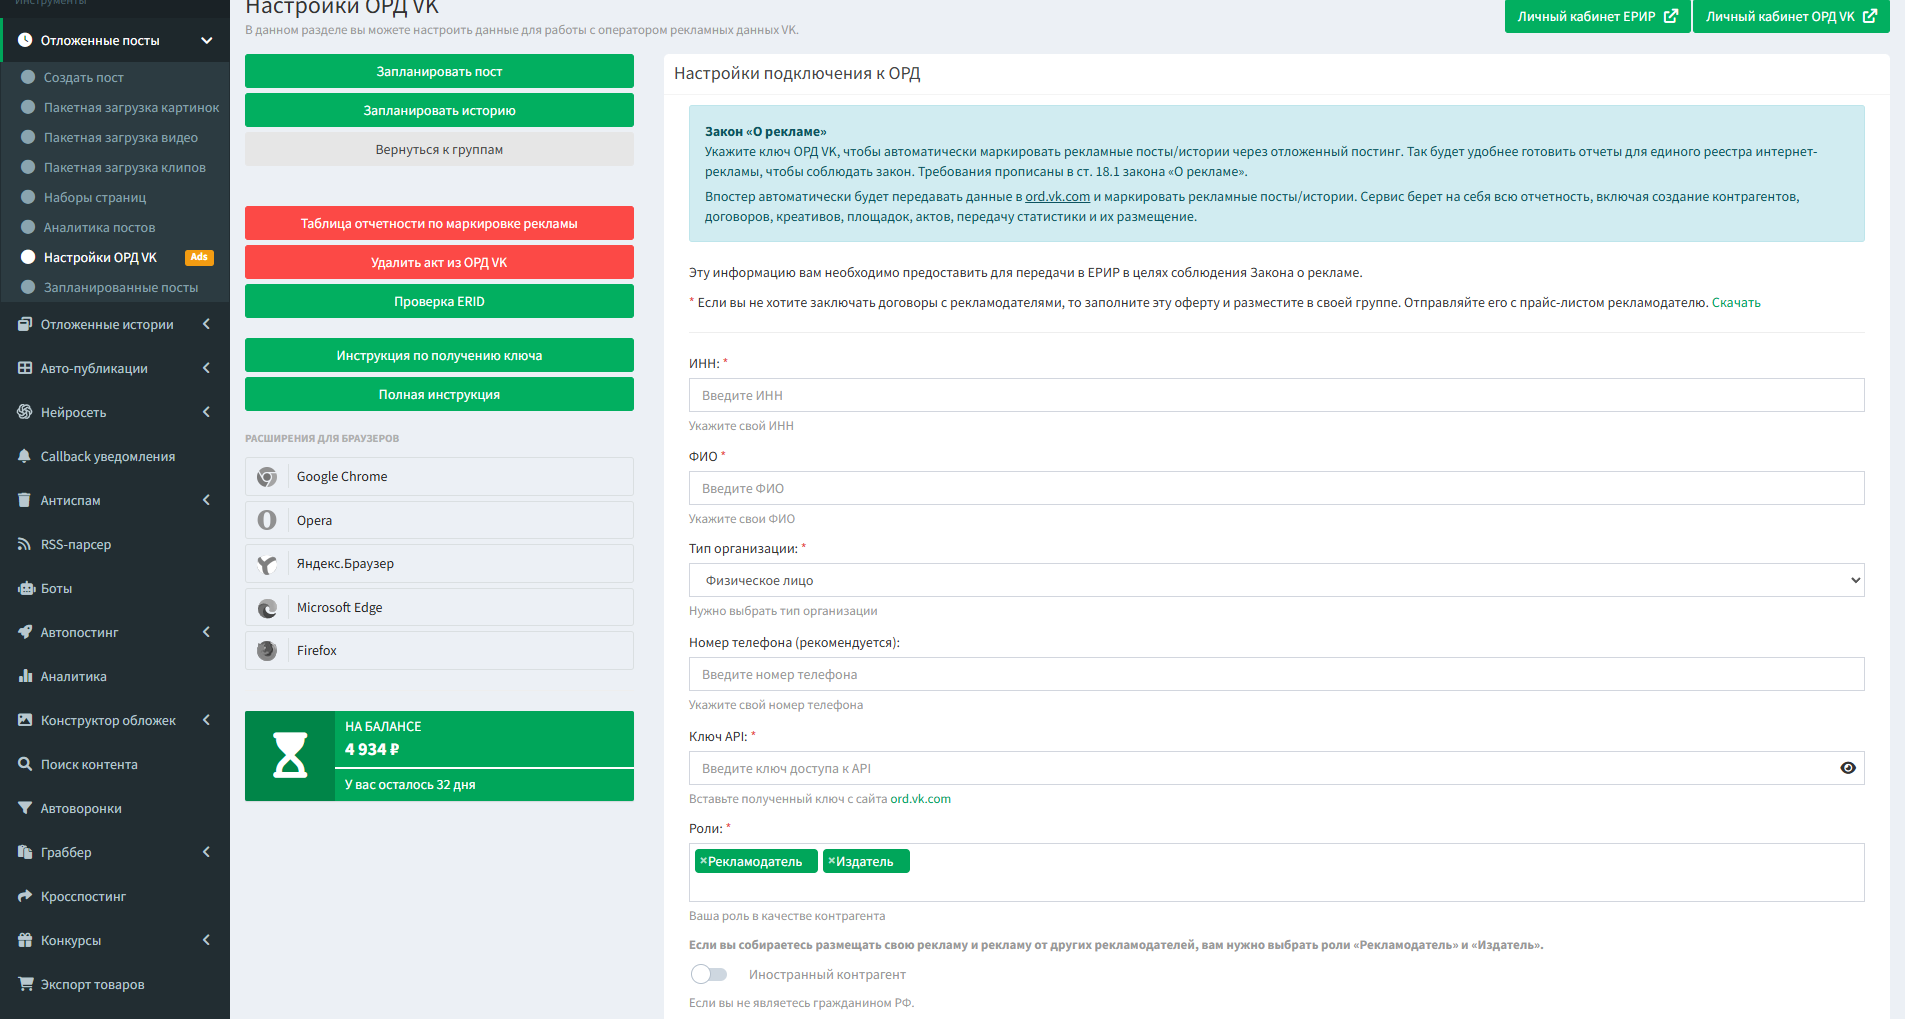Click the Microsoft Edge extension icon
This screenshot has height=1019, width=1905.
[267, 608]
